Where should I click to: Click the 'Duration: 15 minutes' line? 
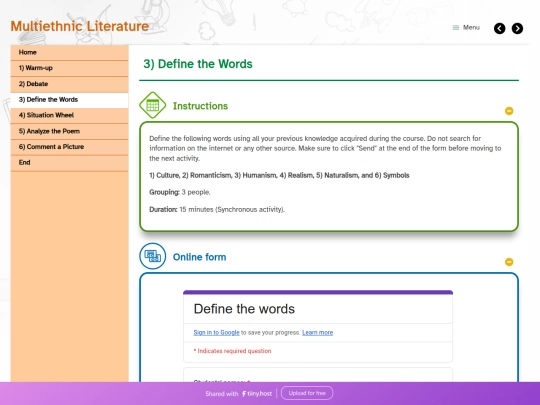click(217, 209)
